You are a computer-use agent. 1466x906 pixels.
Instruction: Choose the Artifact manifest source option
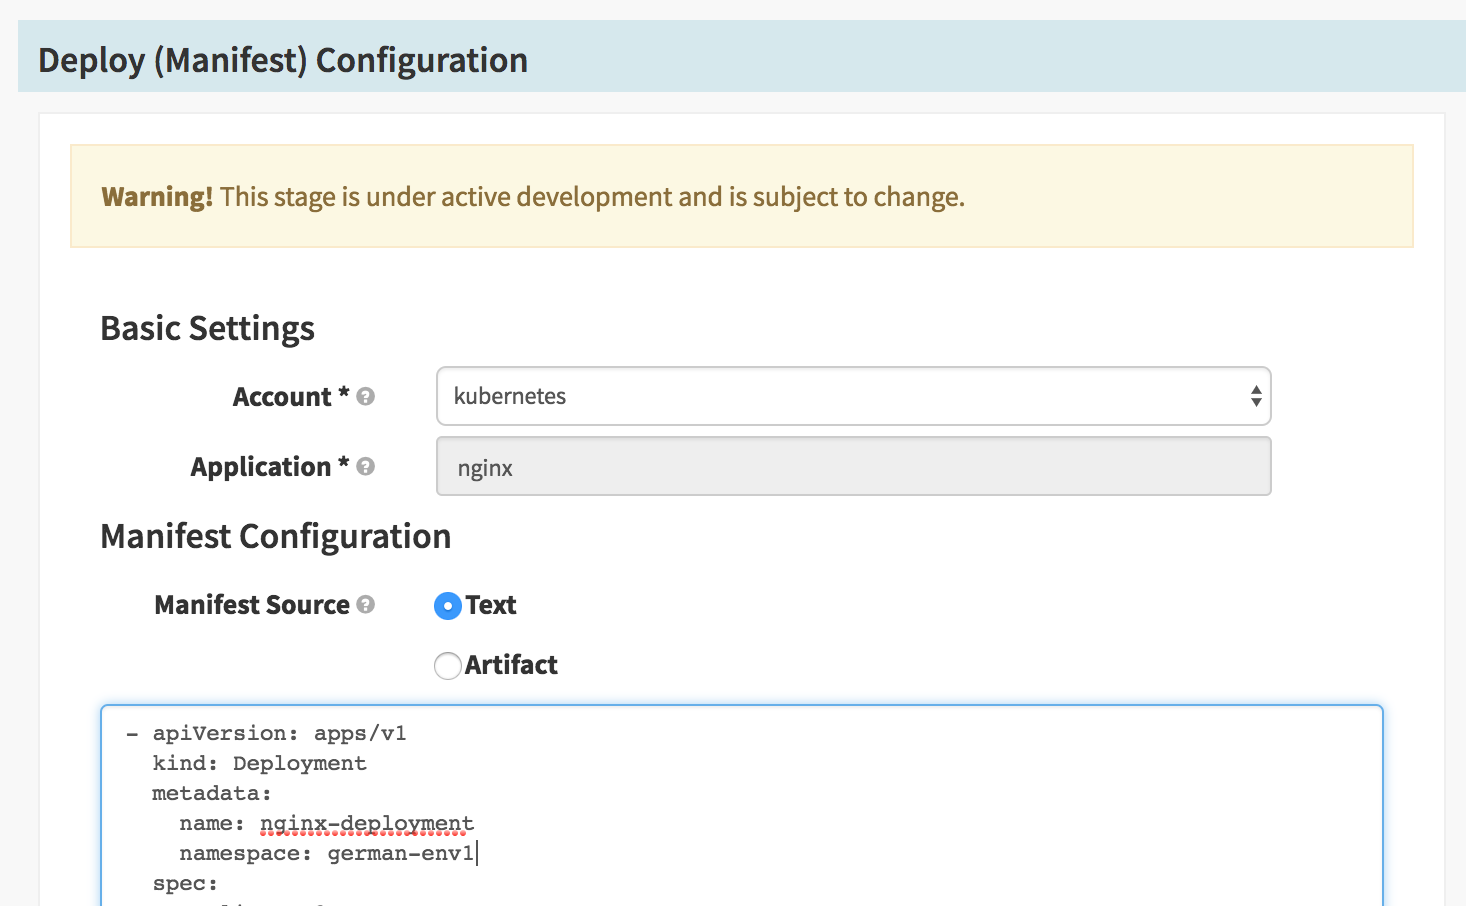pyautogui.click(x=448, y=666)
